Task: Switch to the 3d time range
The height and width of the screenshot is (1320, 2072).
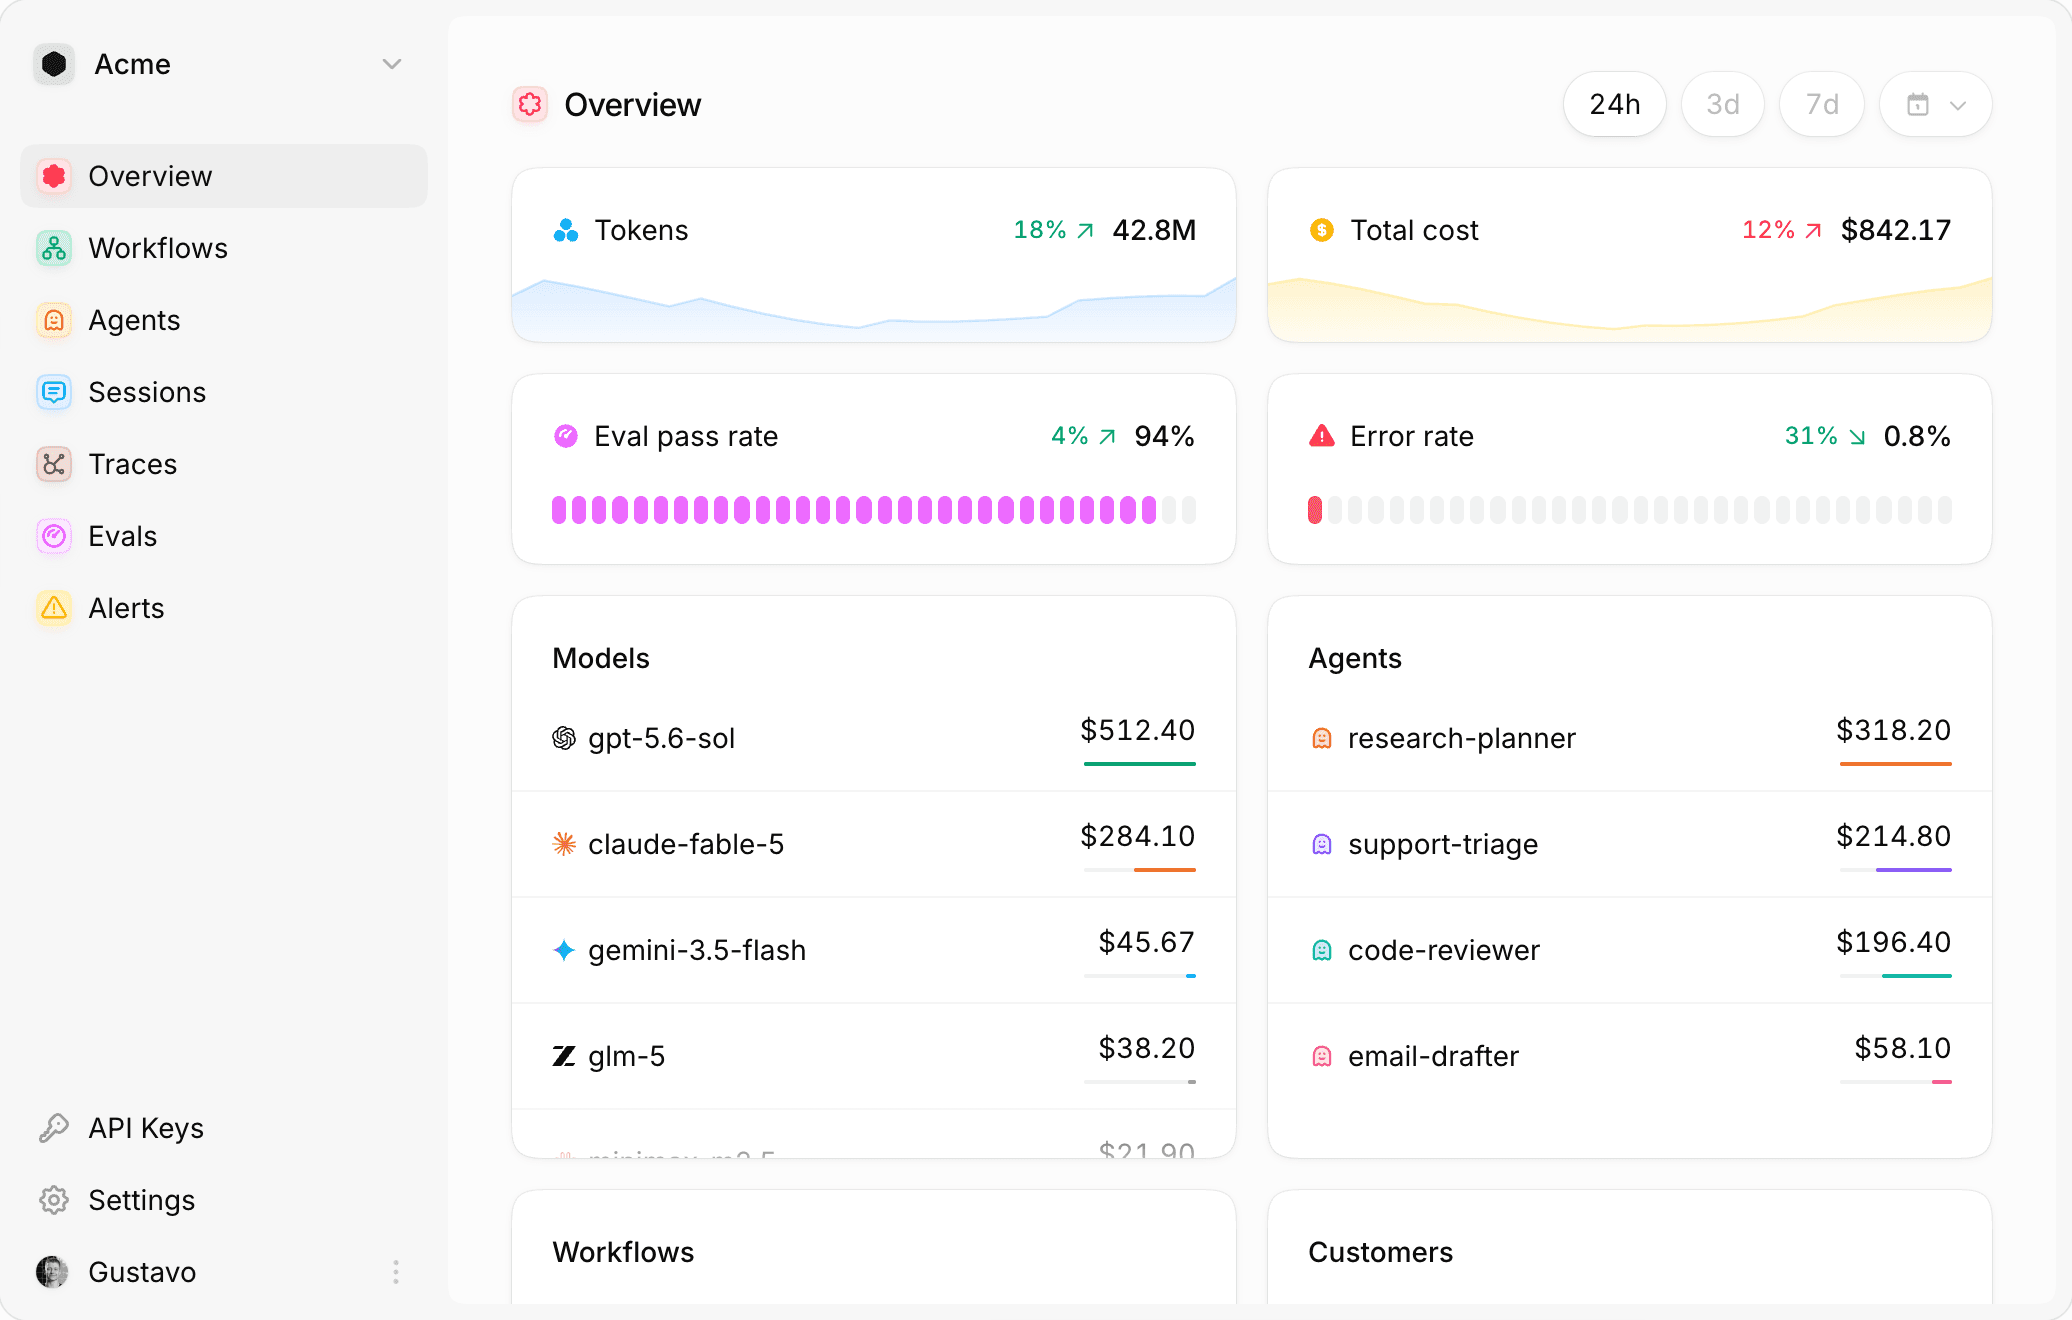Action: click(x=1723, y=104)
